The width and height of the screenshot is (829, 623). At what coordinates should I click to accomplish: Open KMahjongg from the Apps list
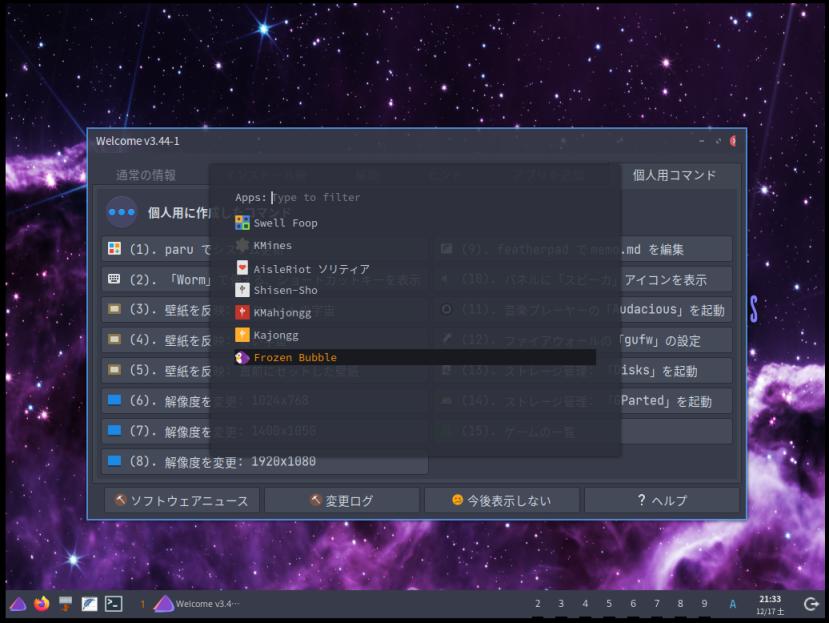pyautogui.click(x=415, y=312)
